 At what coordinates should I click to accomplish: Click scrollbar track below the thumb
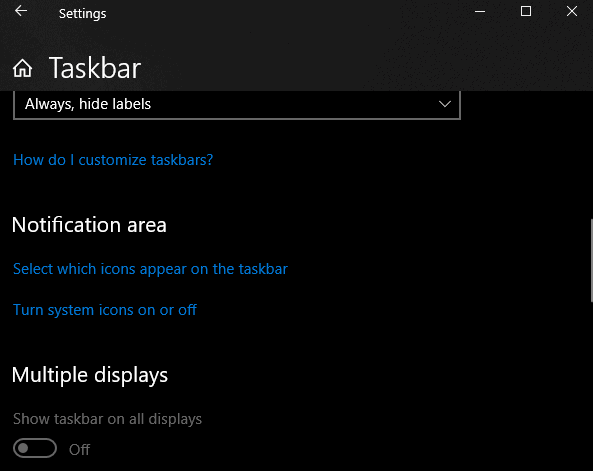click(591, 386)
